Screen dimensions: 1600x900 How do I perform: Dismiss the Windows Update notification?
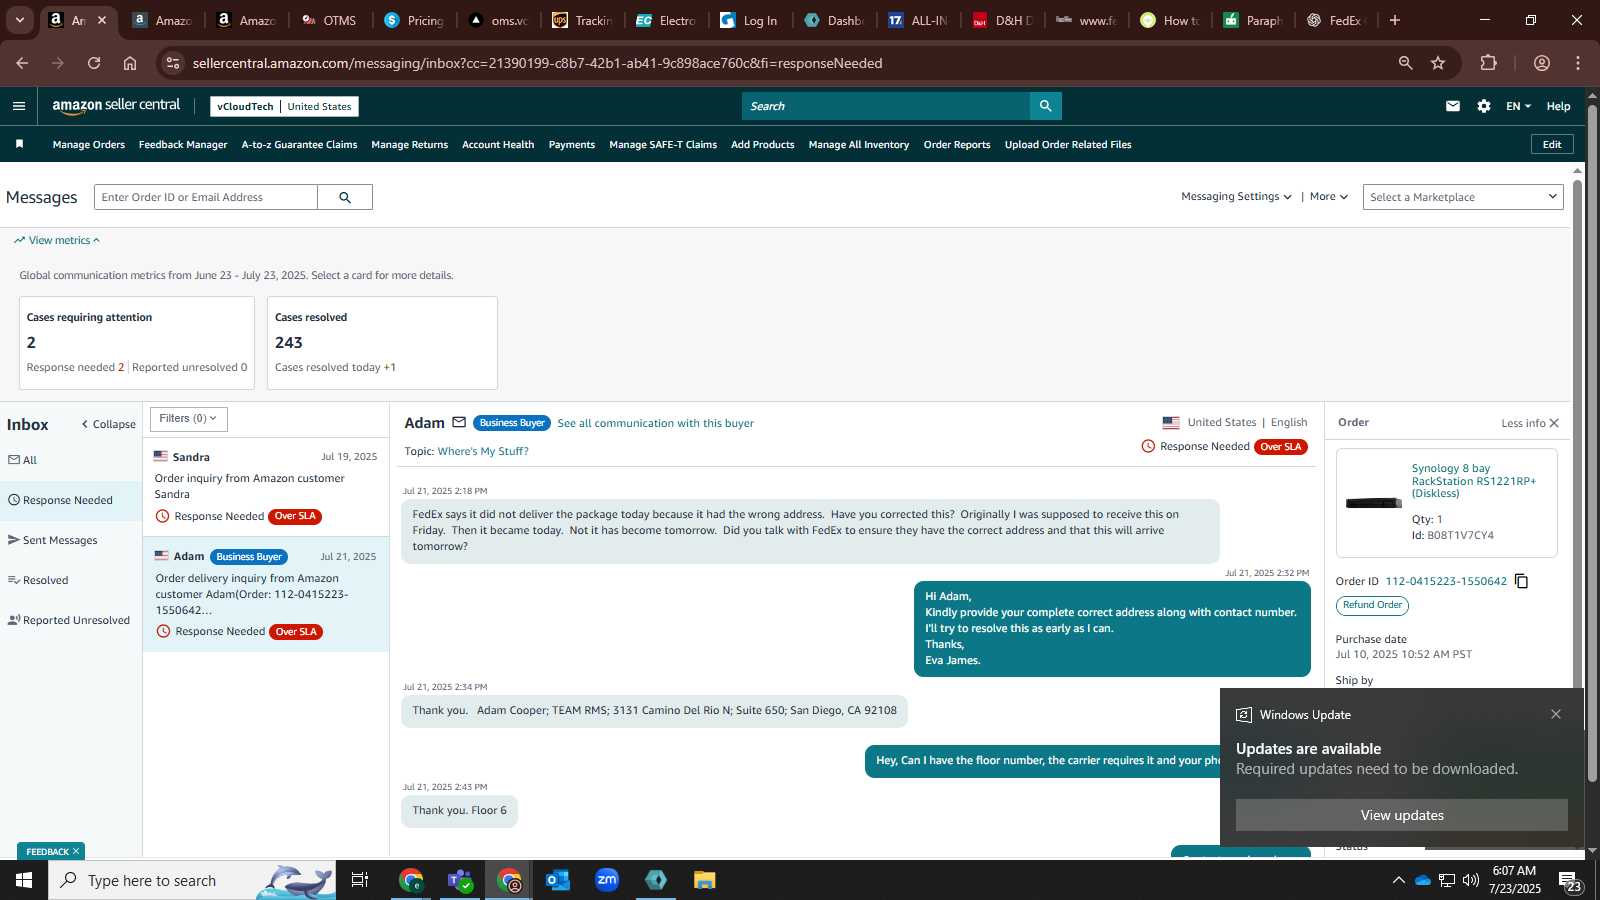tap(1556, 714)
